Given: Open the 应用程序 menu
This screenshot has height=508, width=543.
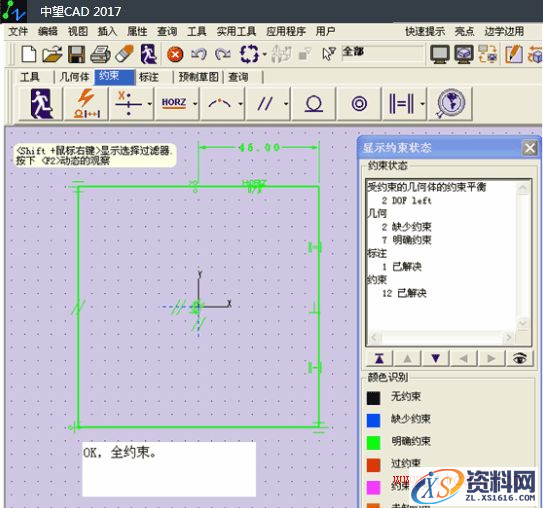Looking at the screenshot, I should coord(286,32).
